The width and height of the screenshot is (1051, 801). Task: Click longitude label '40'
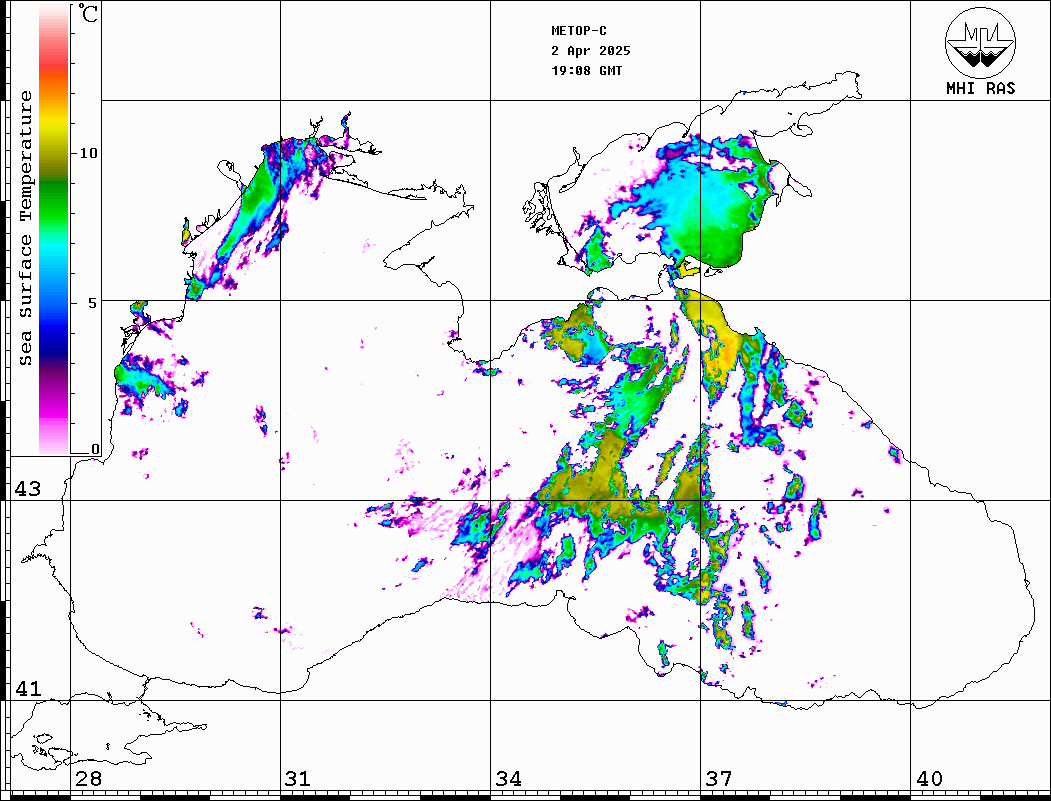coord(929,779)
